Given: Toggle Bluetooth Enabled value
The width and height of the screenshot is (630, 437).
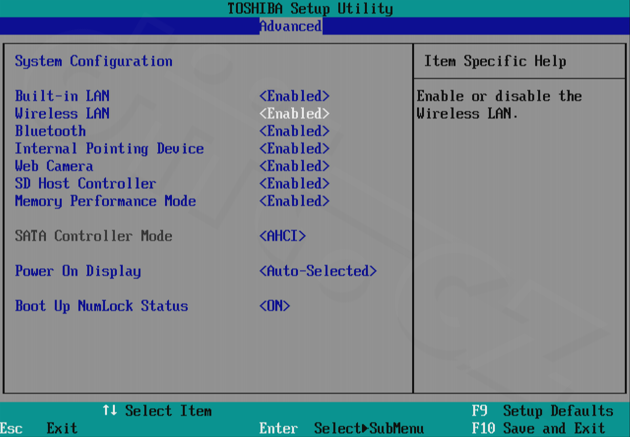Looking at the screenshot, I should coord(294,131).
